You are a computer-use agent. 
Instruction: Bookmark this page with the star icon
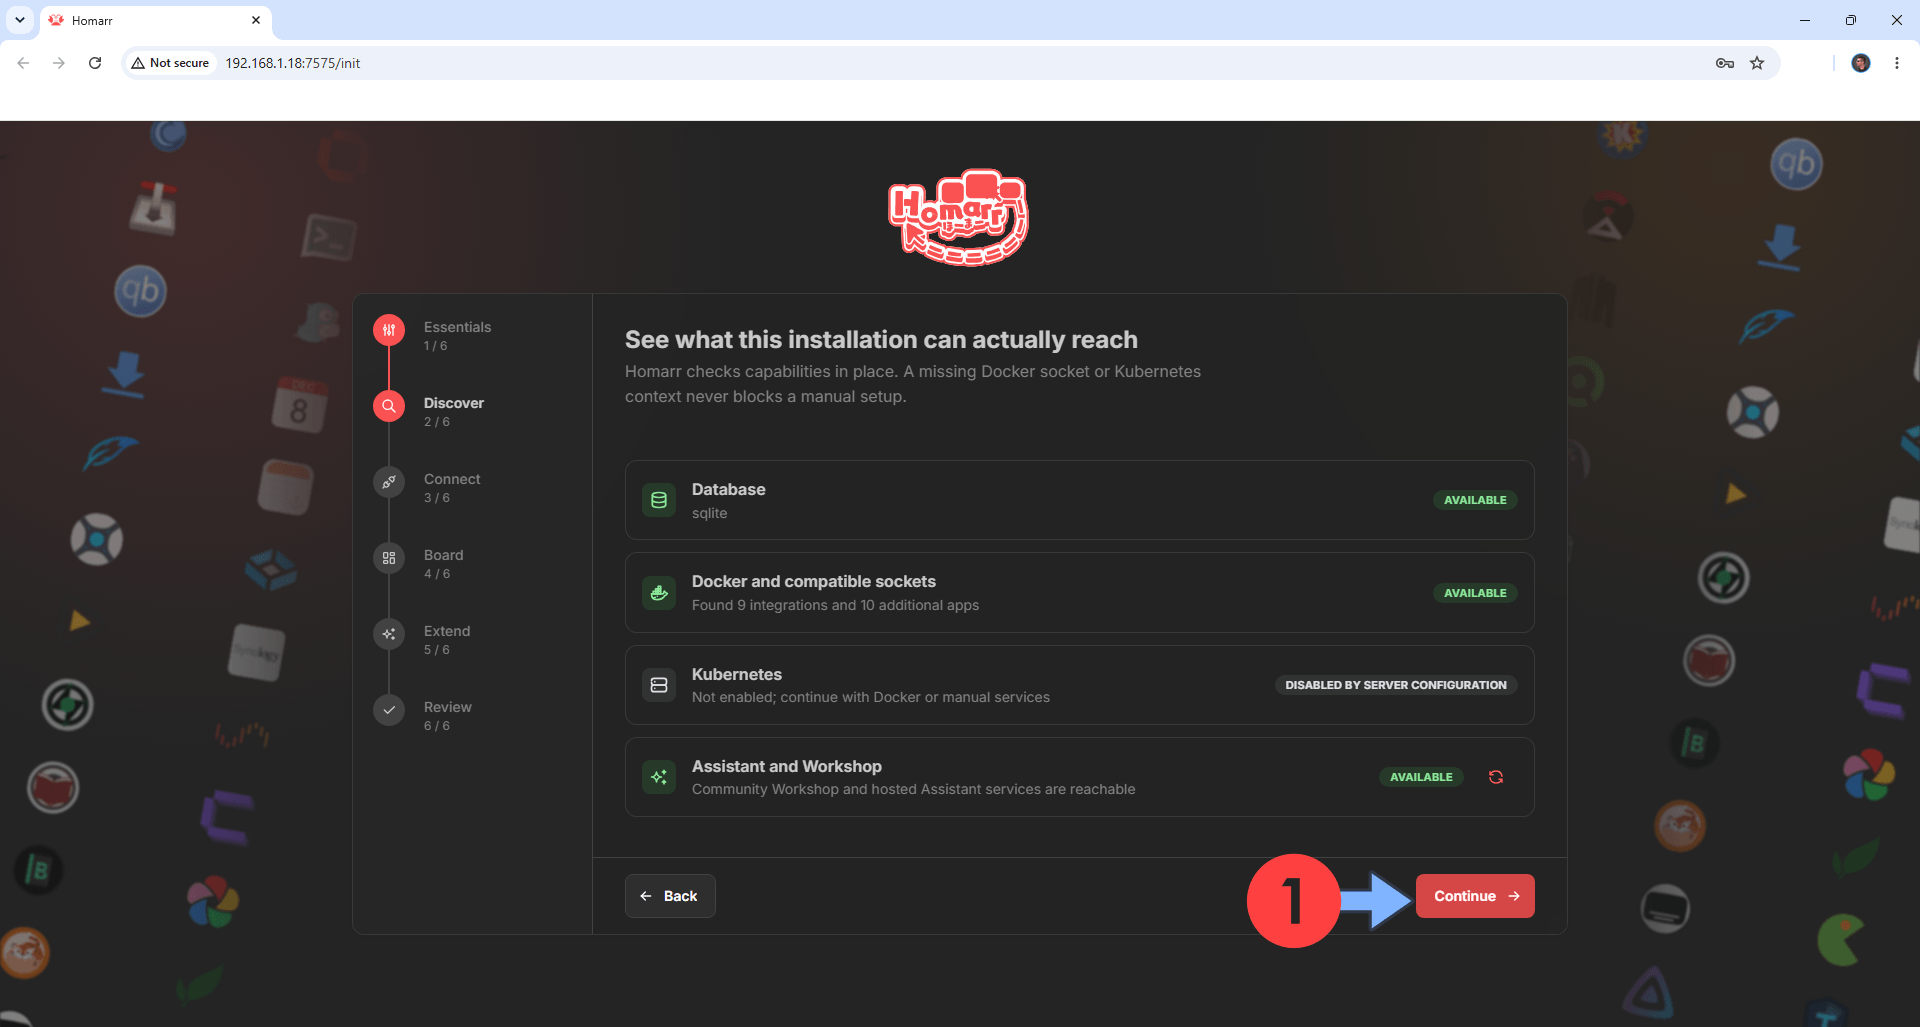click(1757, 63)
